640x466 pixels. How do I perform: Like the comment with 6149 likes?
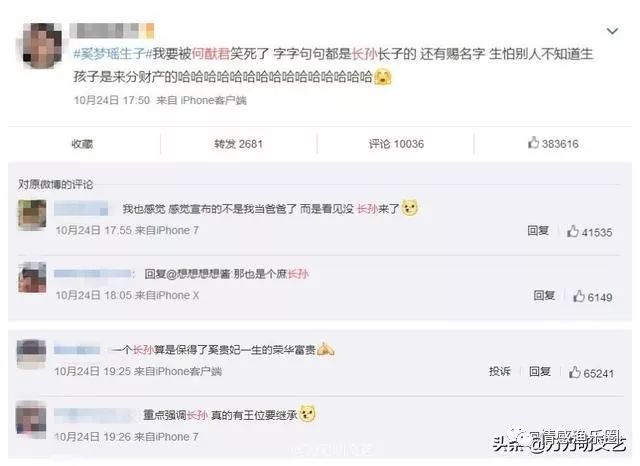(593, 297)
